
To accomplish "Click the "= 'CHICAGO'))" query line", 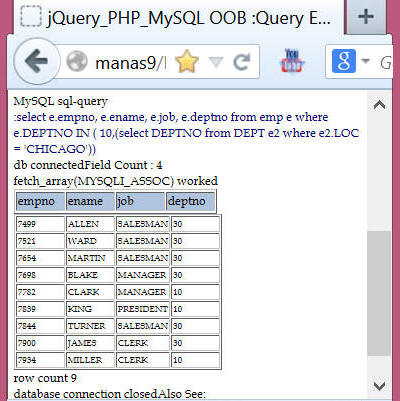I will coord(55,149).
